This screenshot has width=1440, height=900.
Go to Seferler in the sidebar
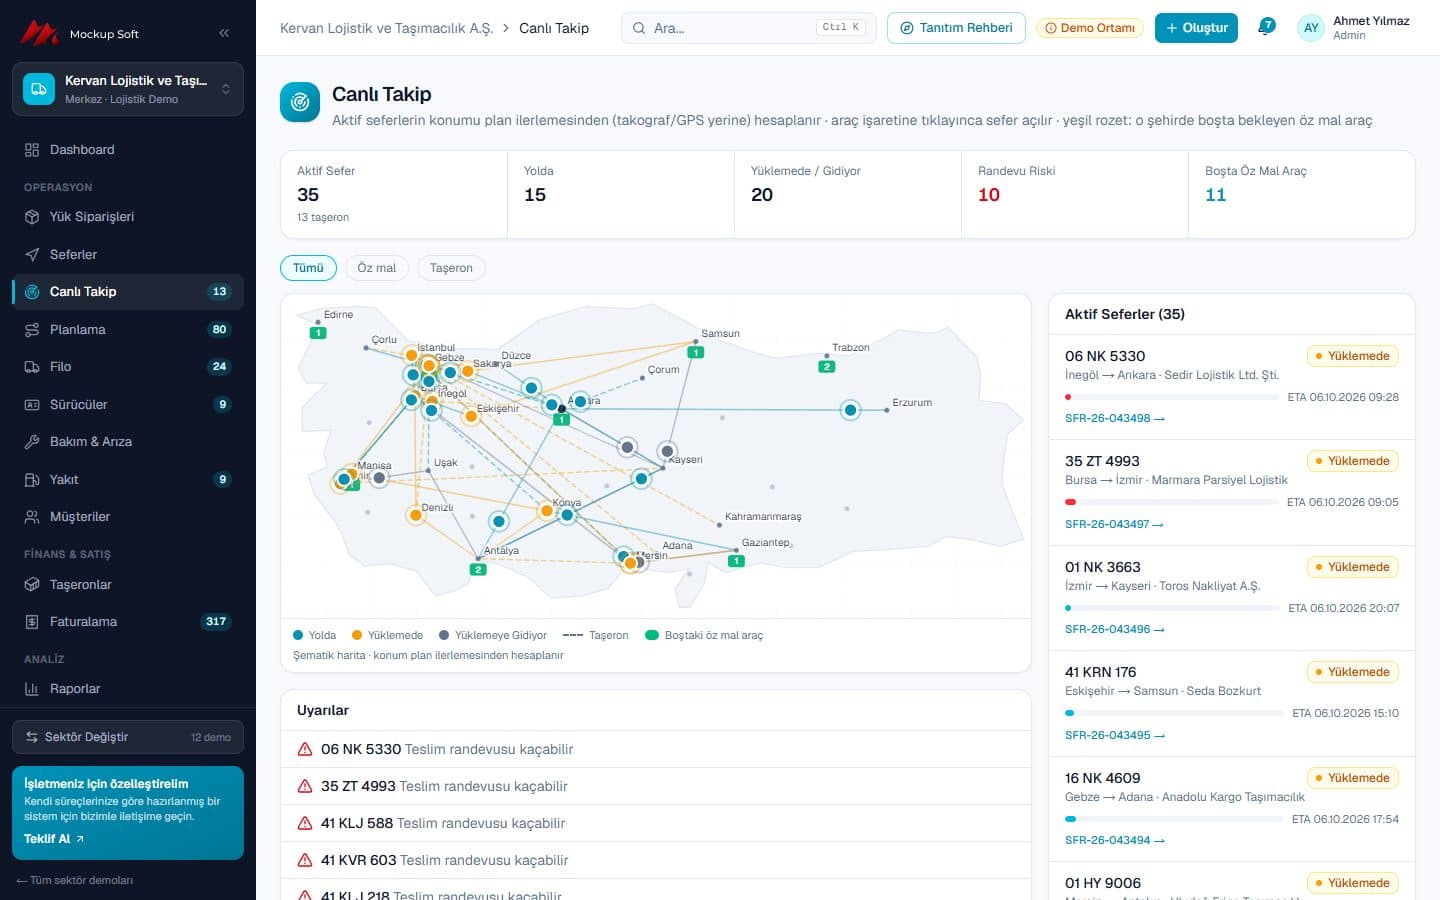pos(128,254)
